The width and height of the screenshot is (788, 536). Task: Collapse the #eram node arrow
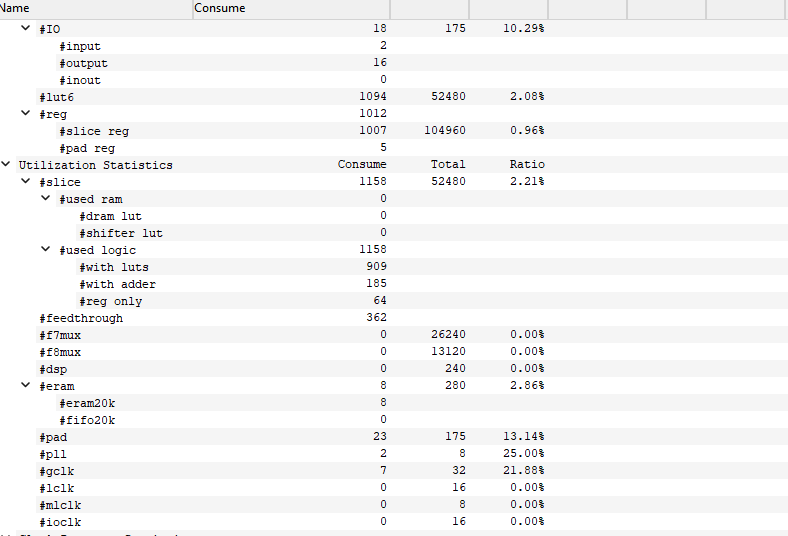click(26, 386)
